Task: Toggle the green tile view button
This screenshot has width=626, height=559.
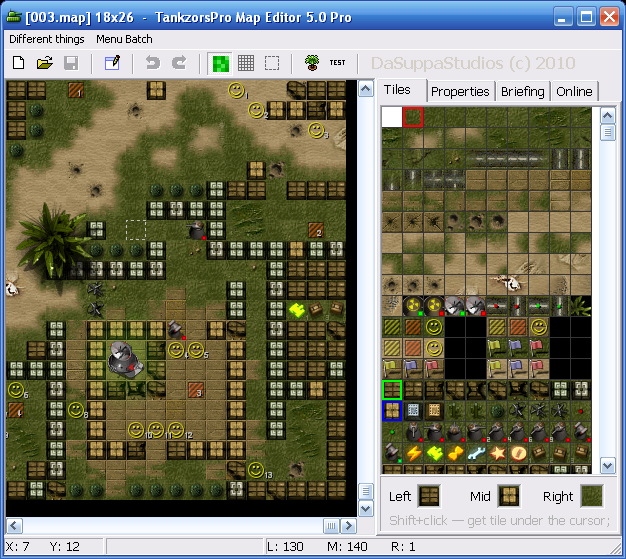Action: point(219,63)
